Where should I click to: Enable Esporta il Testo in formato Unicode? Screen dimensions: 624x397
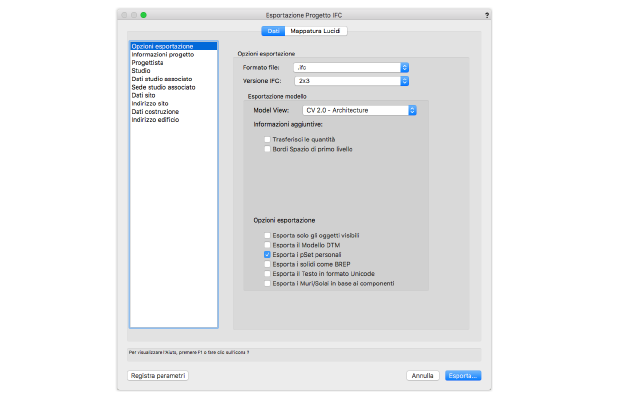tap(267, 274)
